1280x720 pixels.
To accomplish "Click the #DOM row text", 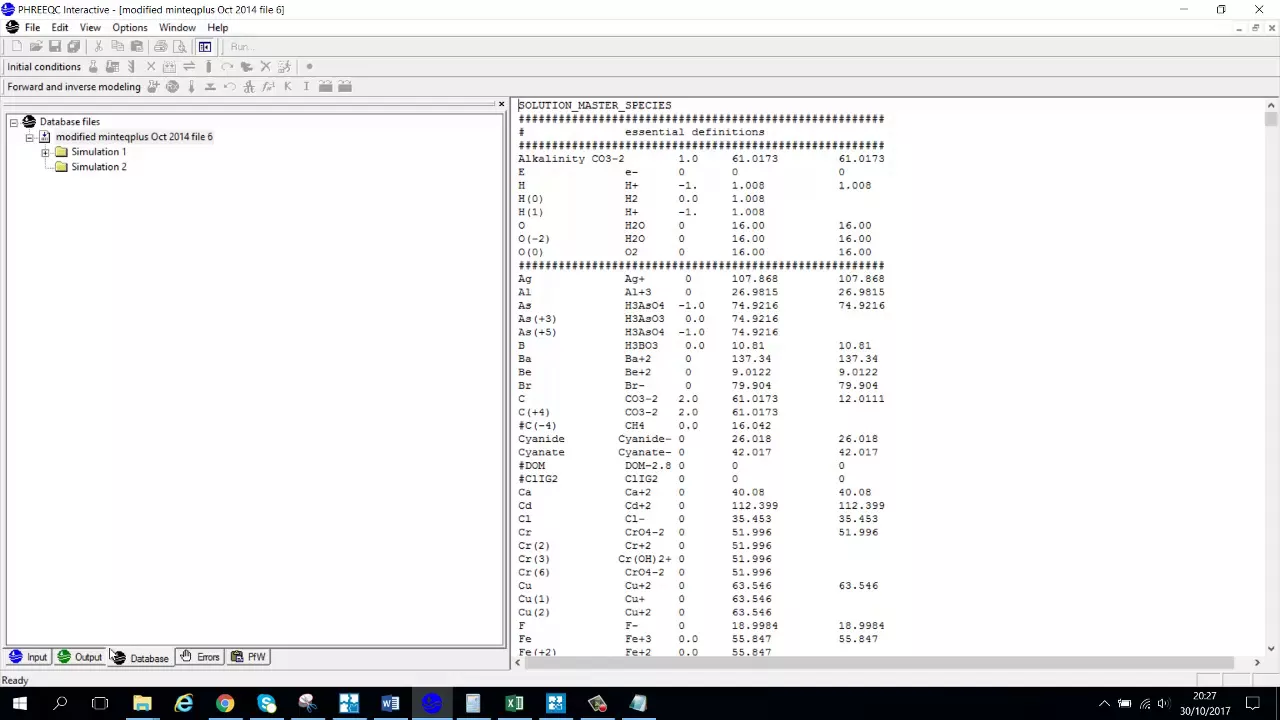I will pyautogui.click(x=682, y=465).
